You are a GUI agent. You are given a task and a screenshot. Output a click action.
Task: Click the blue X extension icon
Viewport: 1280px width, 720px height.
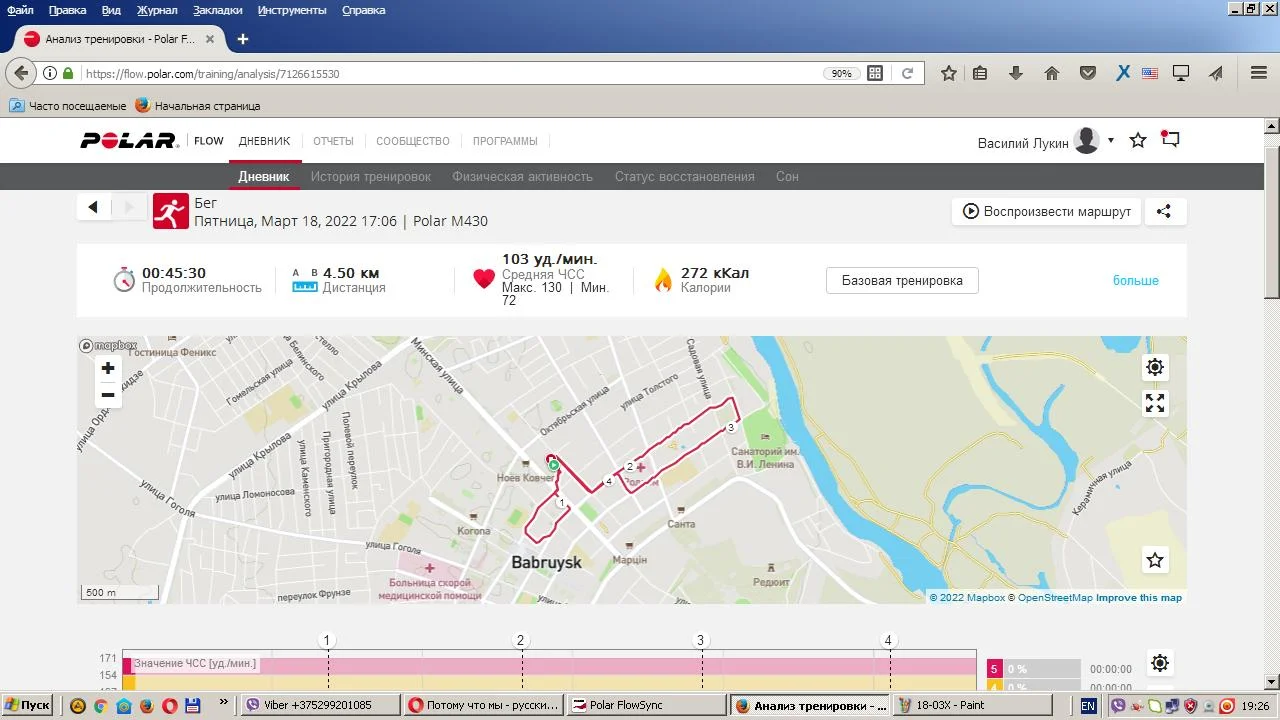[x=1123, y=73]
